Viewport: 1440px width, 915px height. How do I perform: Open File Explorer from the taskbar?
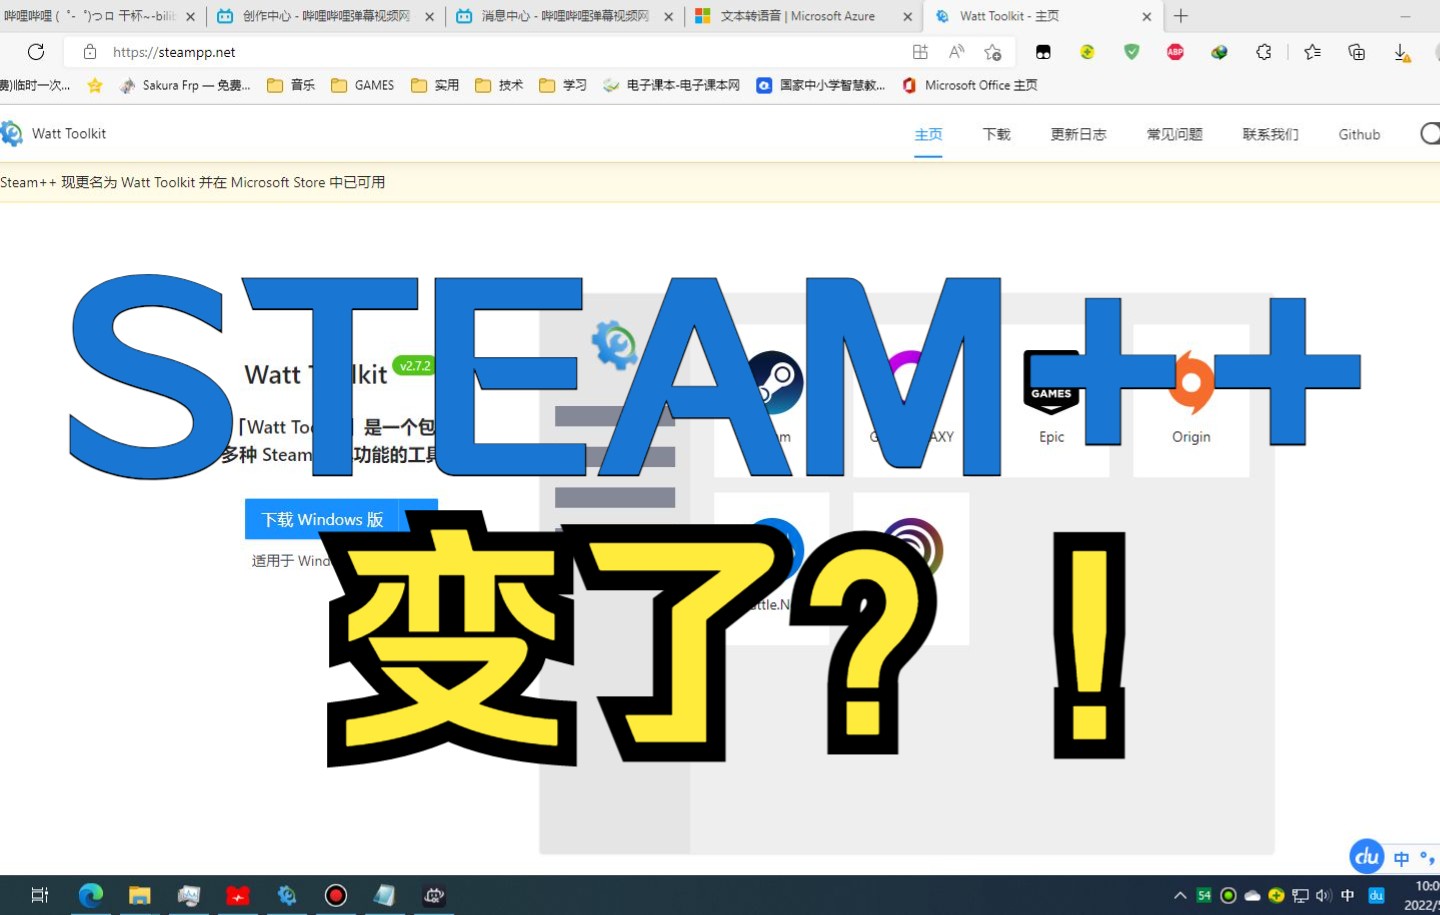click(139, 895)
